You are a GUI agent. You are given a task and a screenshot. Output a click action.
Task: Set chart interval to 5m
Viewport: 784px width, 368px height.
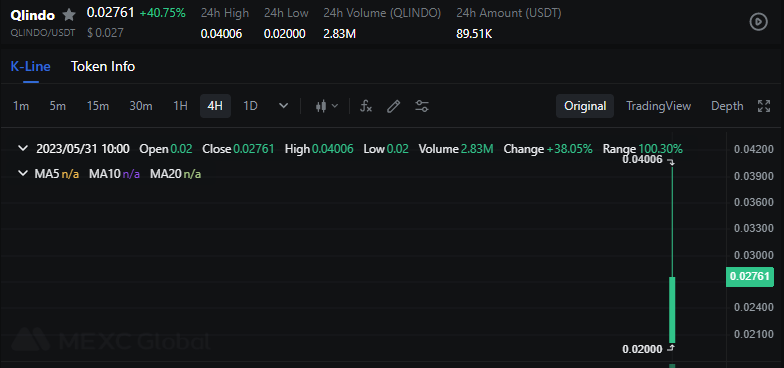(58, 106)
